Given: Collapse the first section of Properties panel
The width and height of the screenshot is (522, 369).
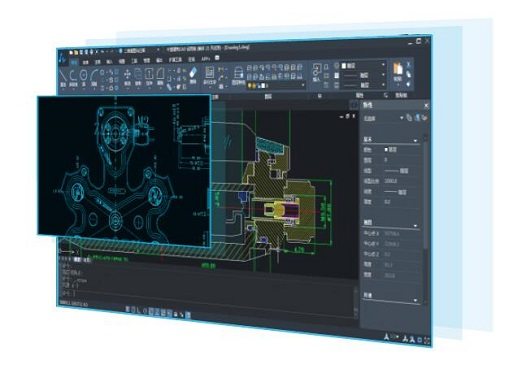Looking at the screenshot, I should [415, 141].
